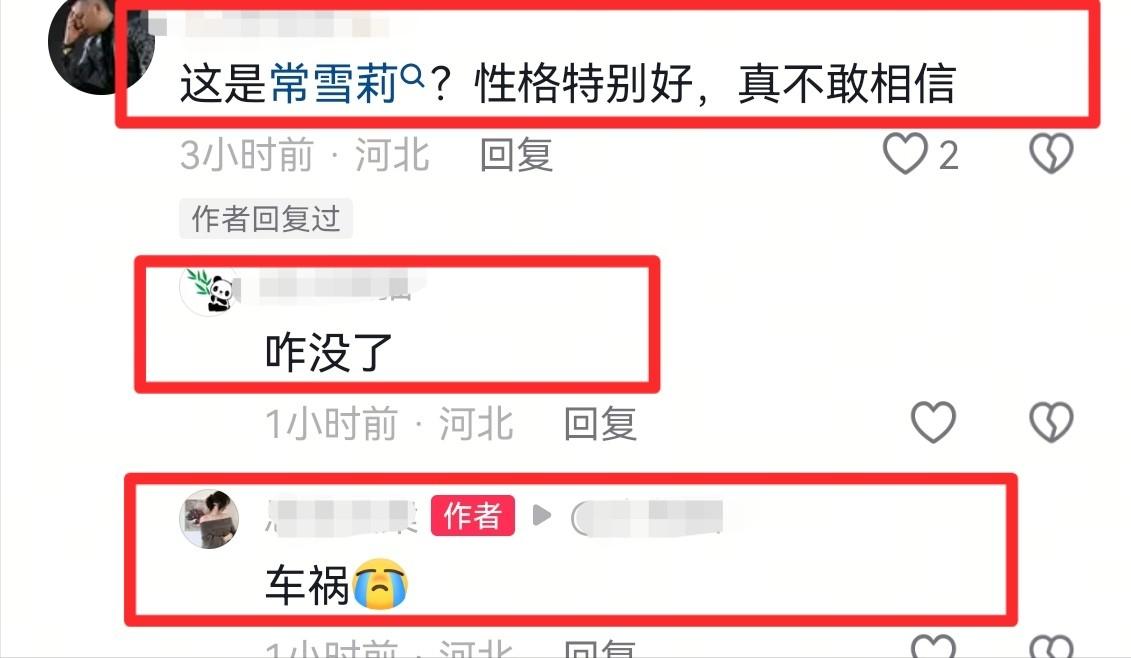1131x658 pixels.
Task: Open the author's avatar next to 作者 badge
Action: [x=208, y=519]
